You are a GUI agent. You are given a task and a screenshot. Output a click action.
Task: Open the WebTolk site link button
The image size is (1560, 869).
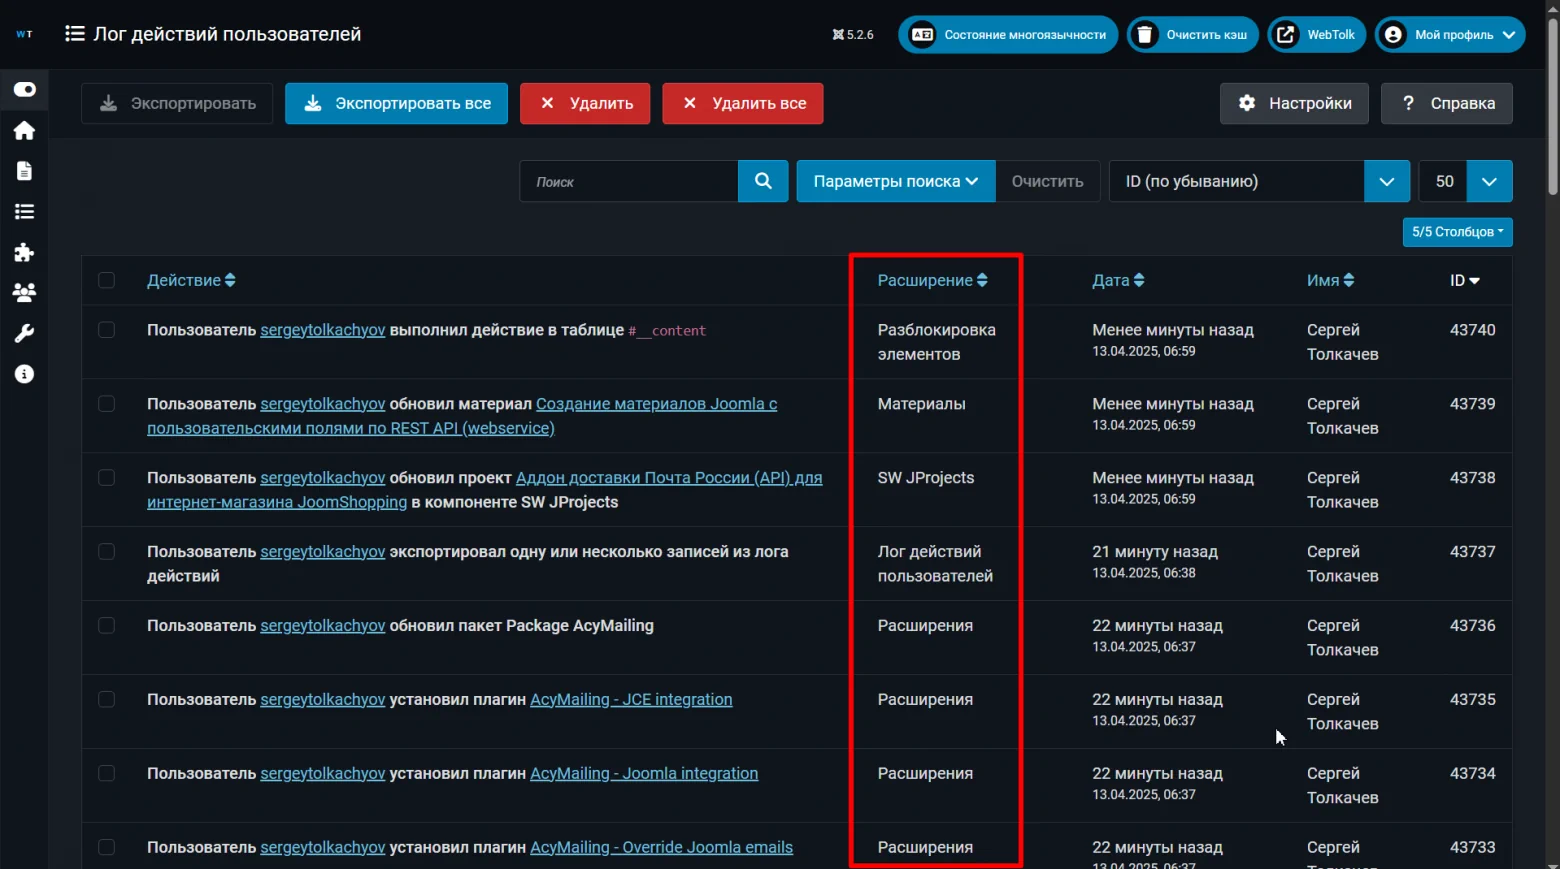point(1317,35)
